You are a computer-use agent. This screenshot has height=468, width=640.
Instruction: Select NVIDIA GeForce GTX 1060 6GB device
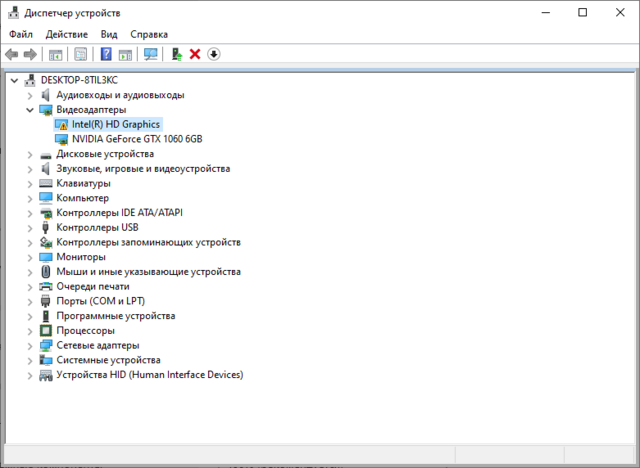pos(136,139)
